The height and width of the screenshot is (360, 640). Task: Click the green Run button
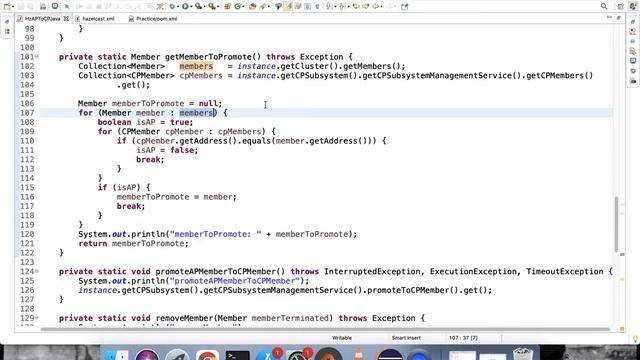(185, 7)
